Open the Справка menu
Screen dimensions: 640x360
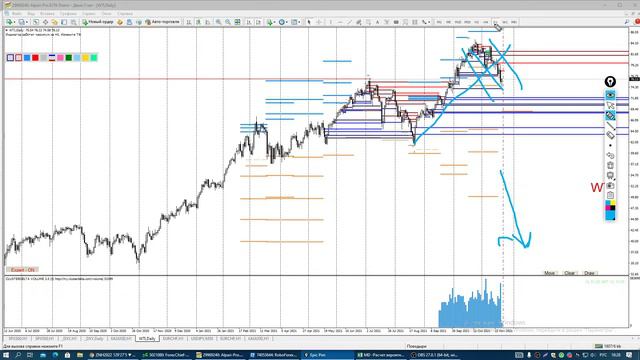tap(125, 13)
